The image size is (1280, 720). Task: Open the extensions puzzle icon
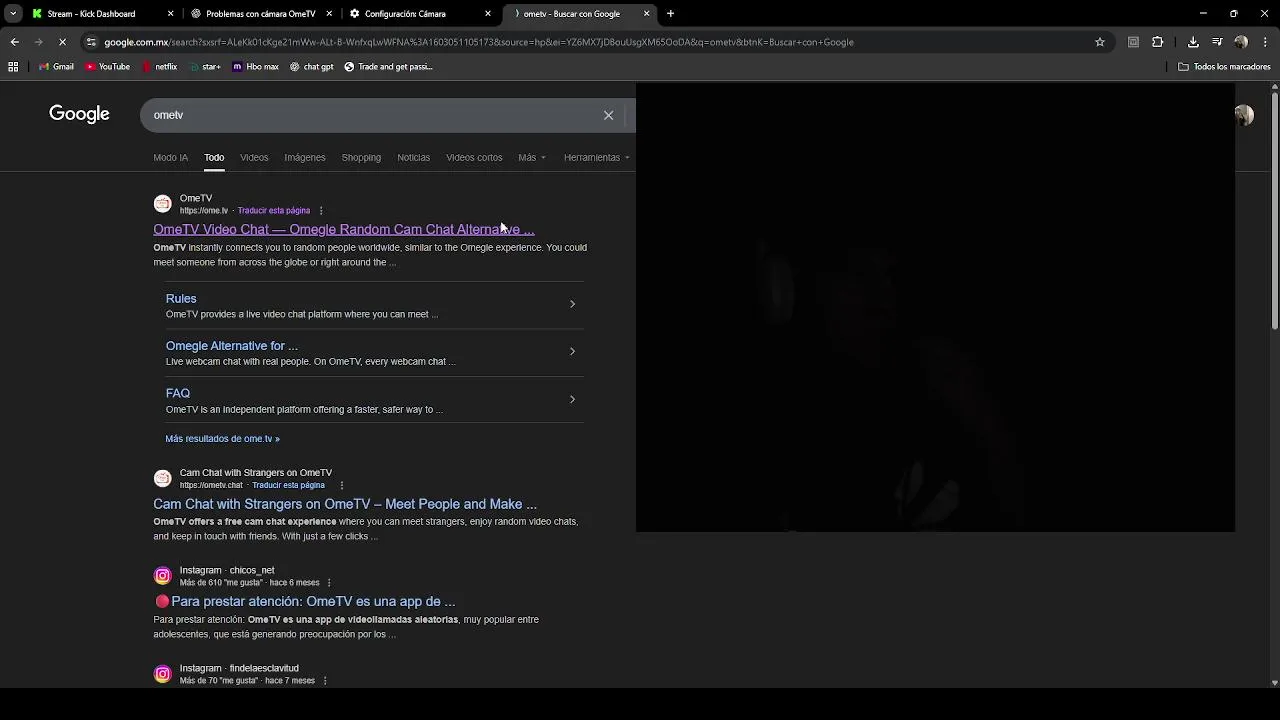coord(1158,42)
